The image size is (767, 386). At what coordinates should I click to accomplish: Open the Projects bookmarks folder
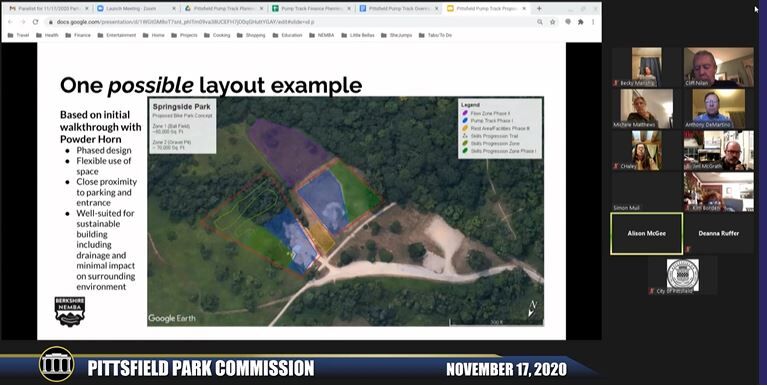click(x=184, y=35)
